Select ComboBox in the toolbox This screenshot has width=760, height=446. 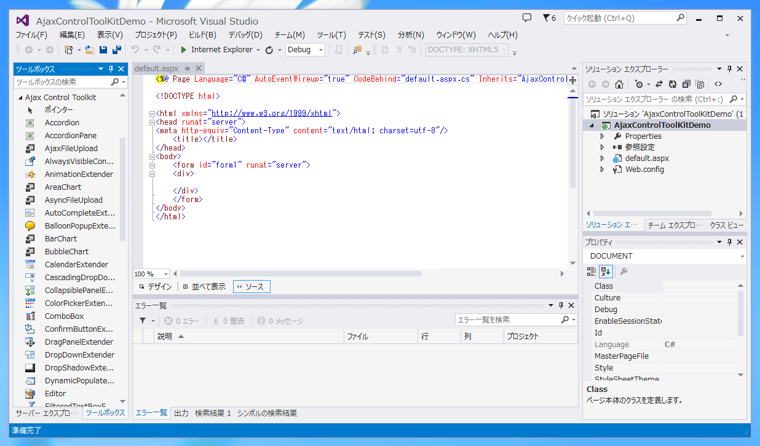click(x=64, y=316)
